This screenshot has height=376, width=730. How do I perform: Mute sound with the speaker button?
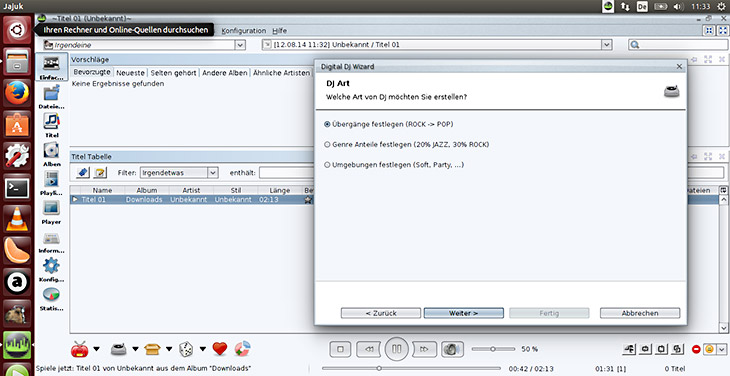453,349
